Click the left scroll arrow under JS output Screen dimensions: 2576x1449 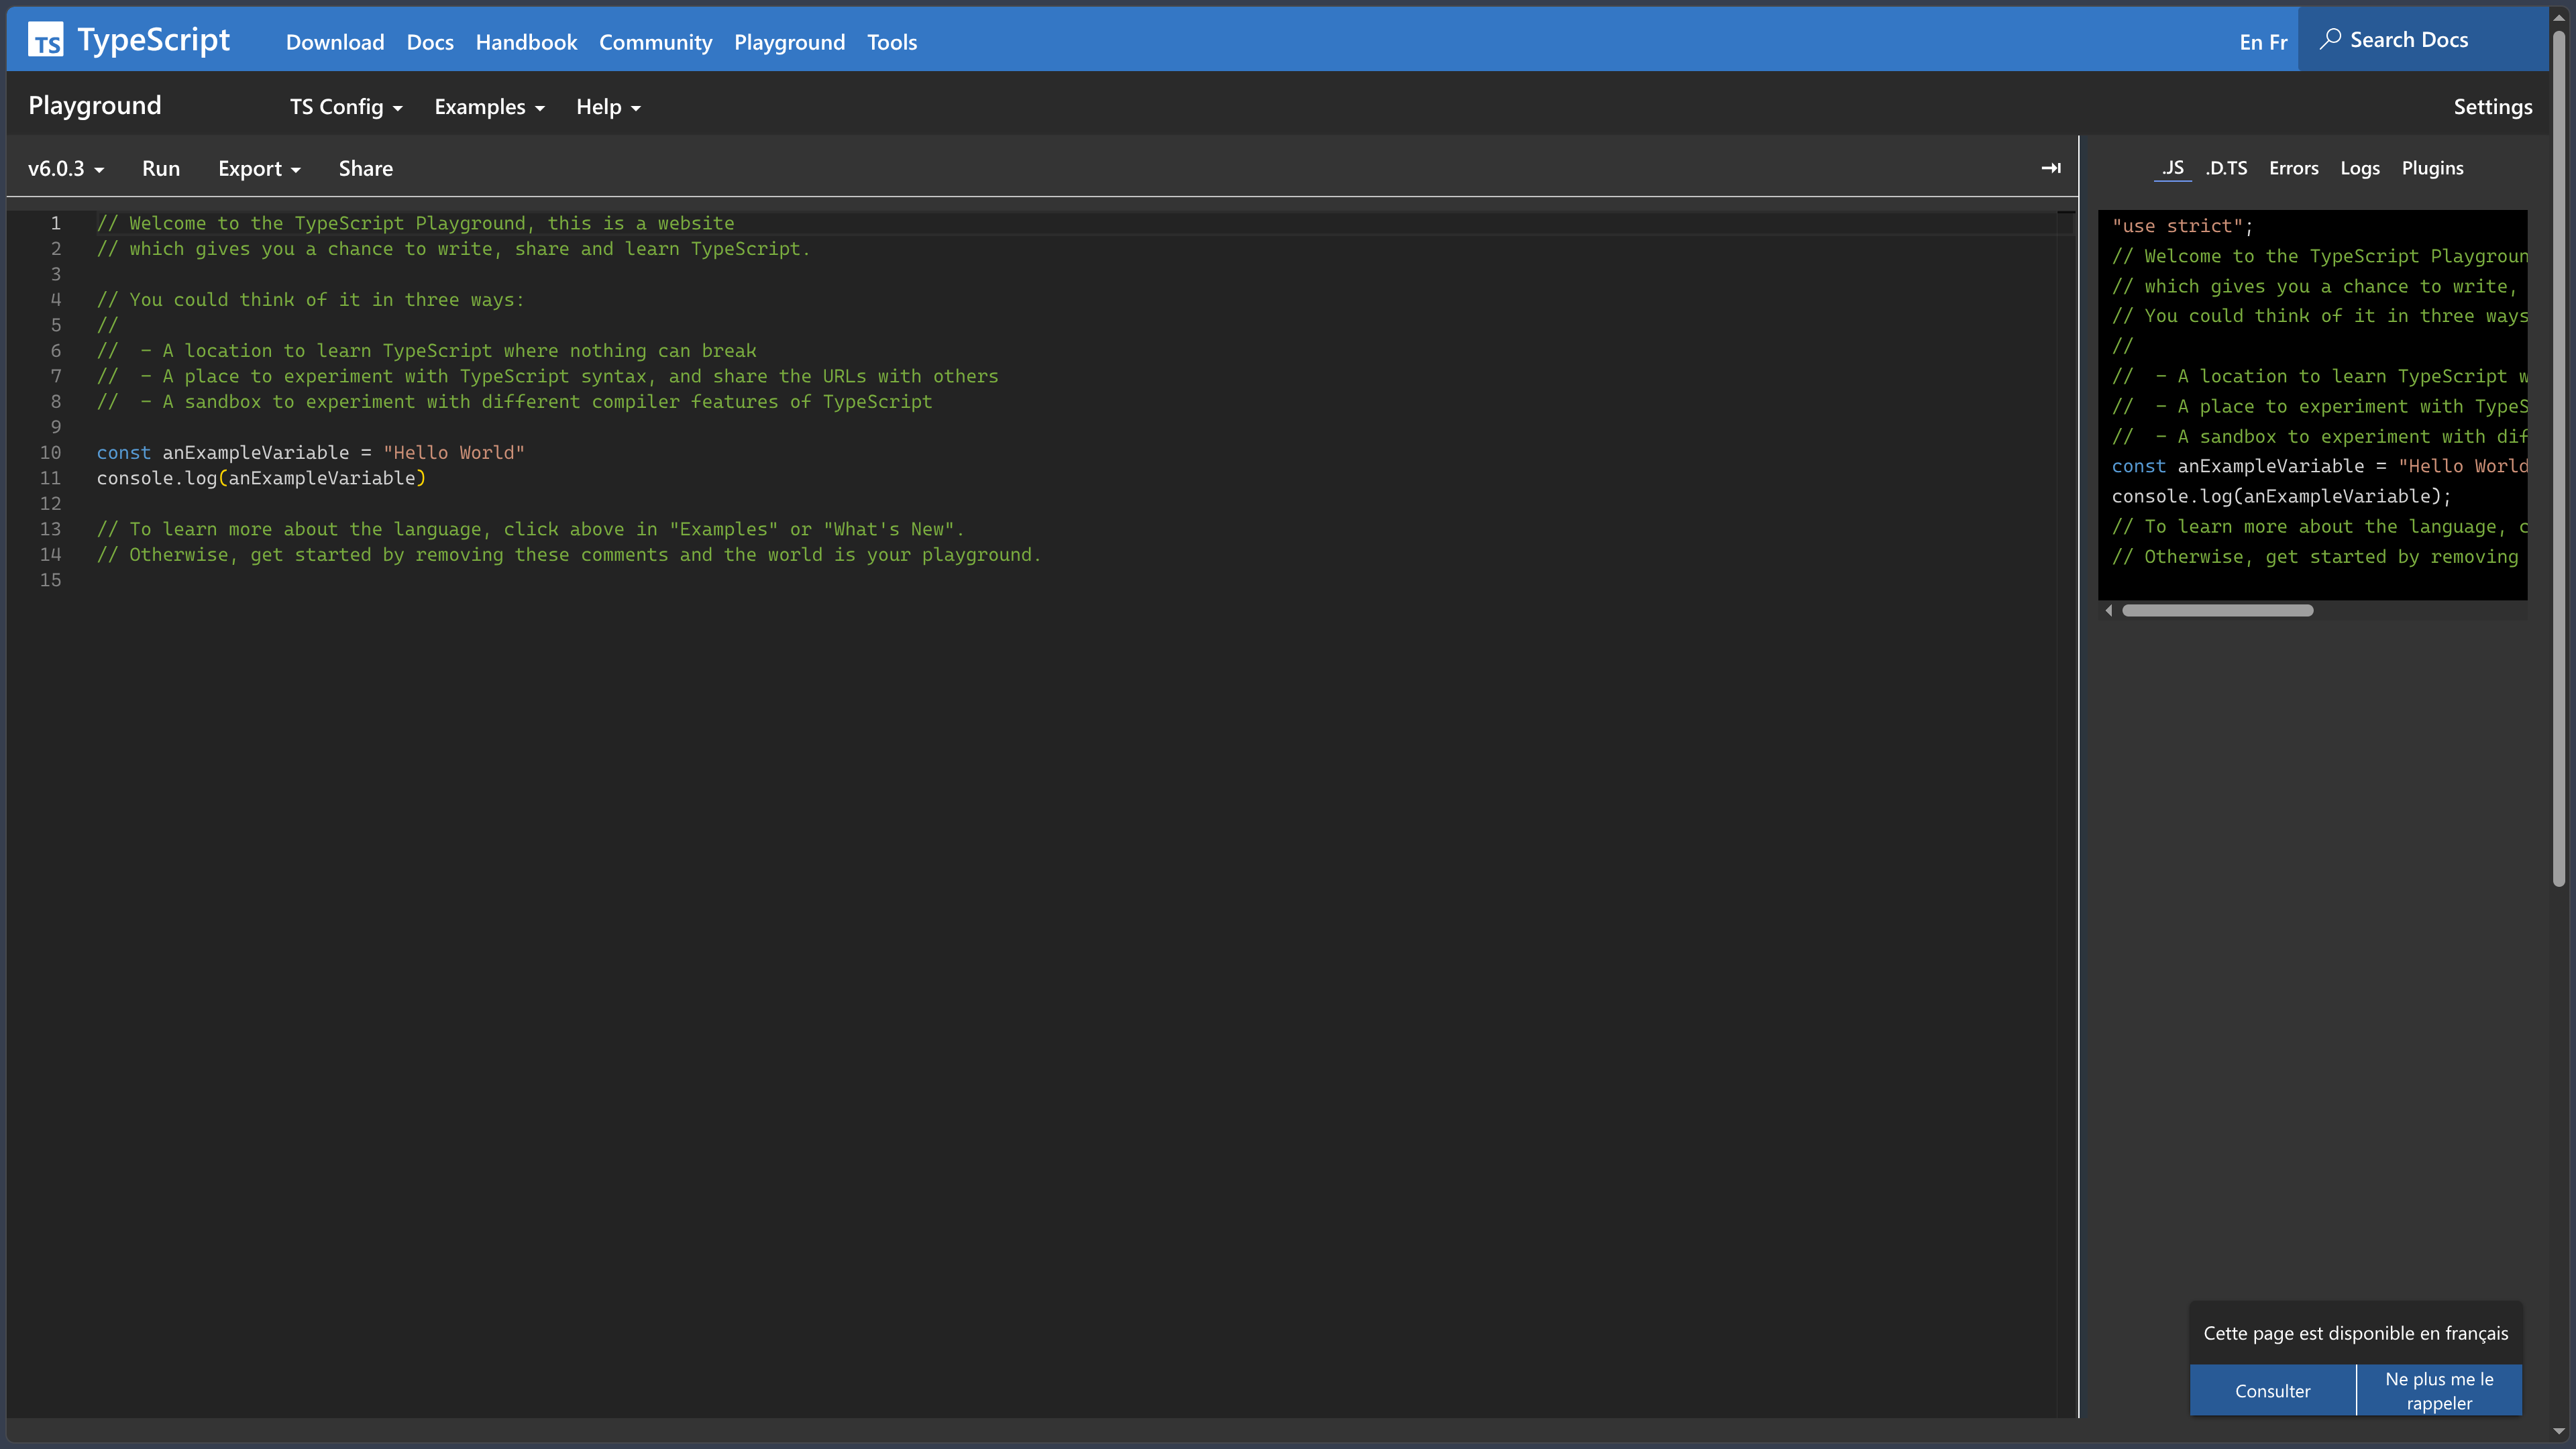coord(2109,610)
